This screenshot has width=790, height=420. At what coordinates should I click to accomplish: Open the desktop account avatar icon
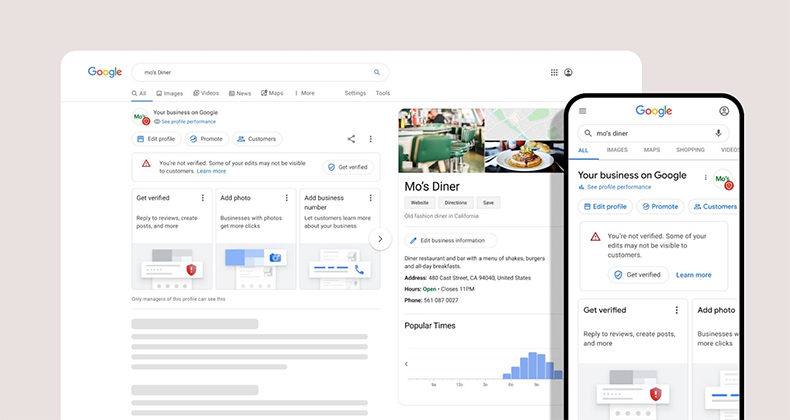point(568,73)
